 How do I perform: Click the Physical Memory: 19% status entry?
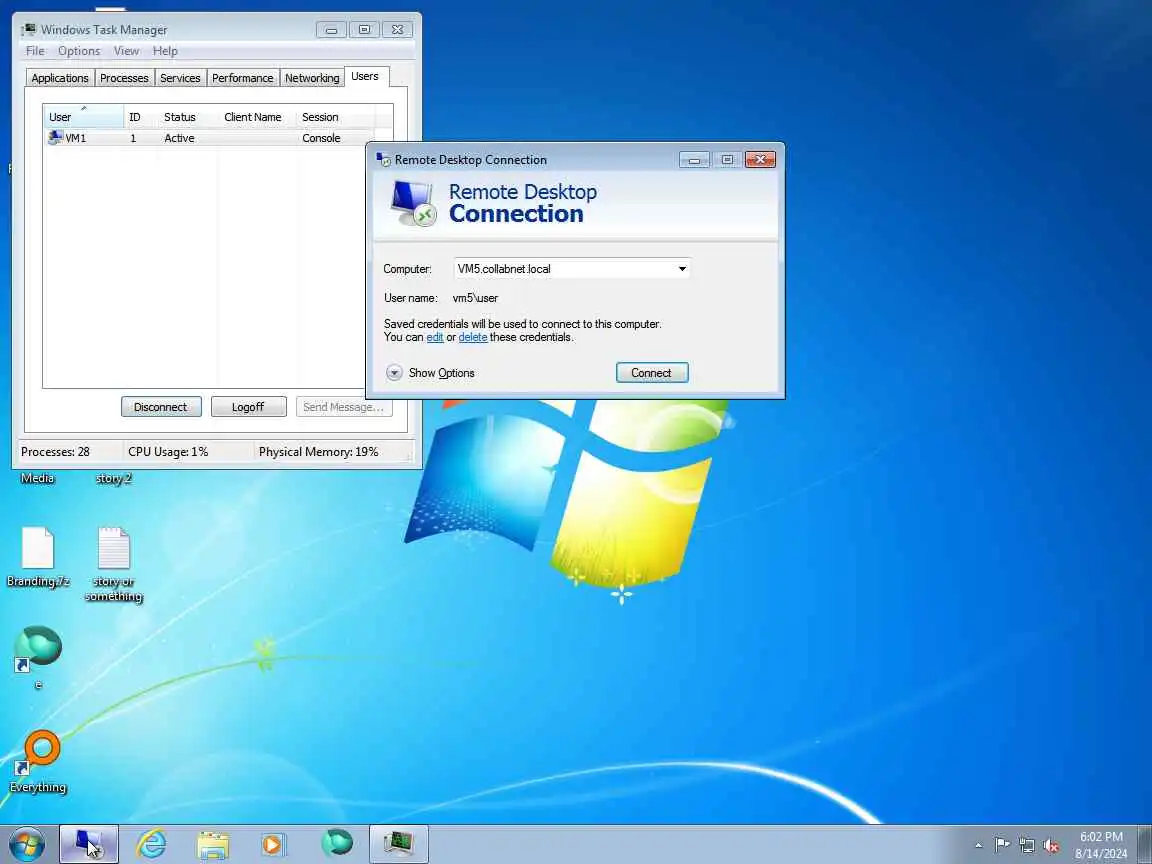319,452
